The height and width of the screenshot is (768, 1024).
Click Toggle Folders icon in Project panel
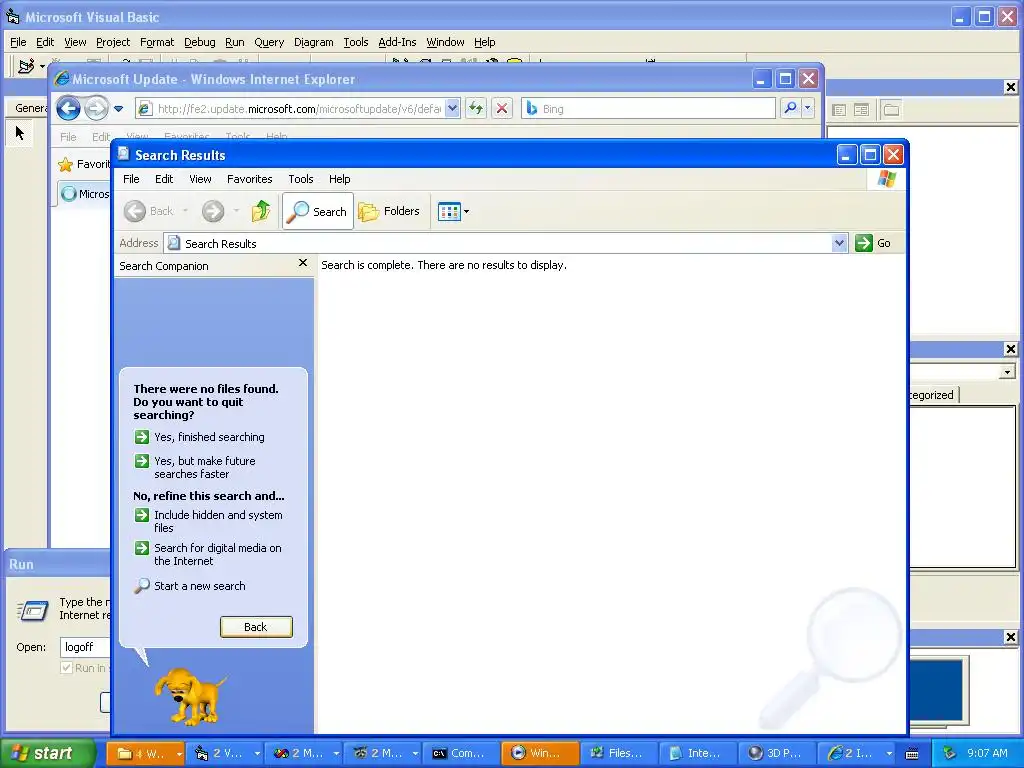click(891, 110)
